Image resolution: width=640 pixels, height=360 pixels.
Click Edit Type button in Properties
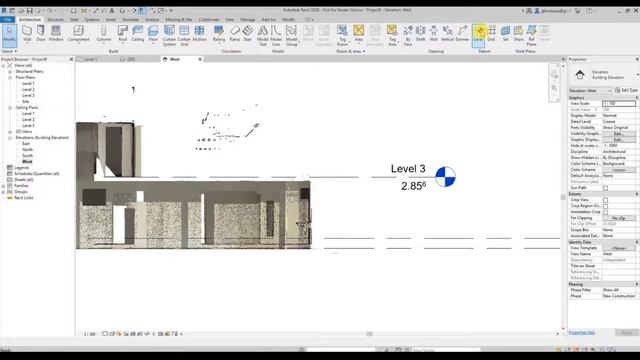click(x=627, y=91)
